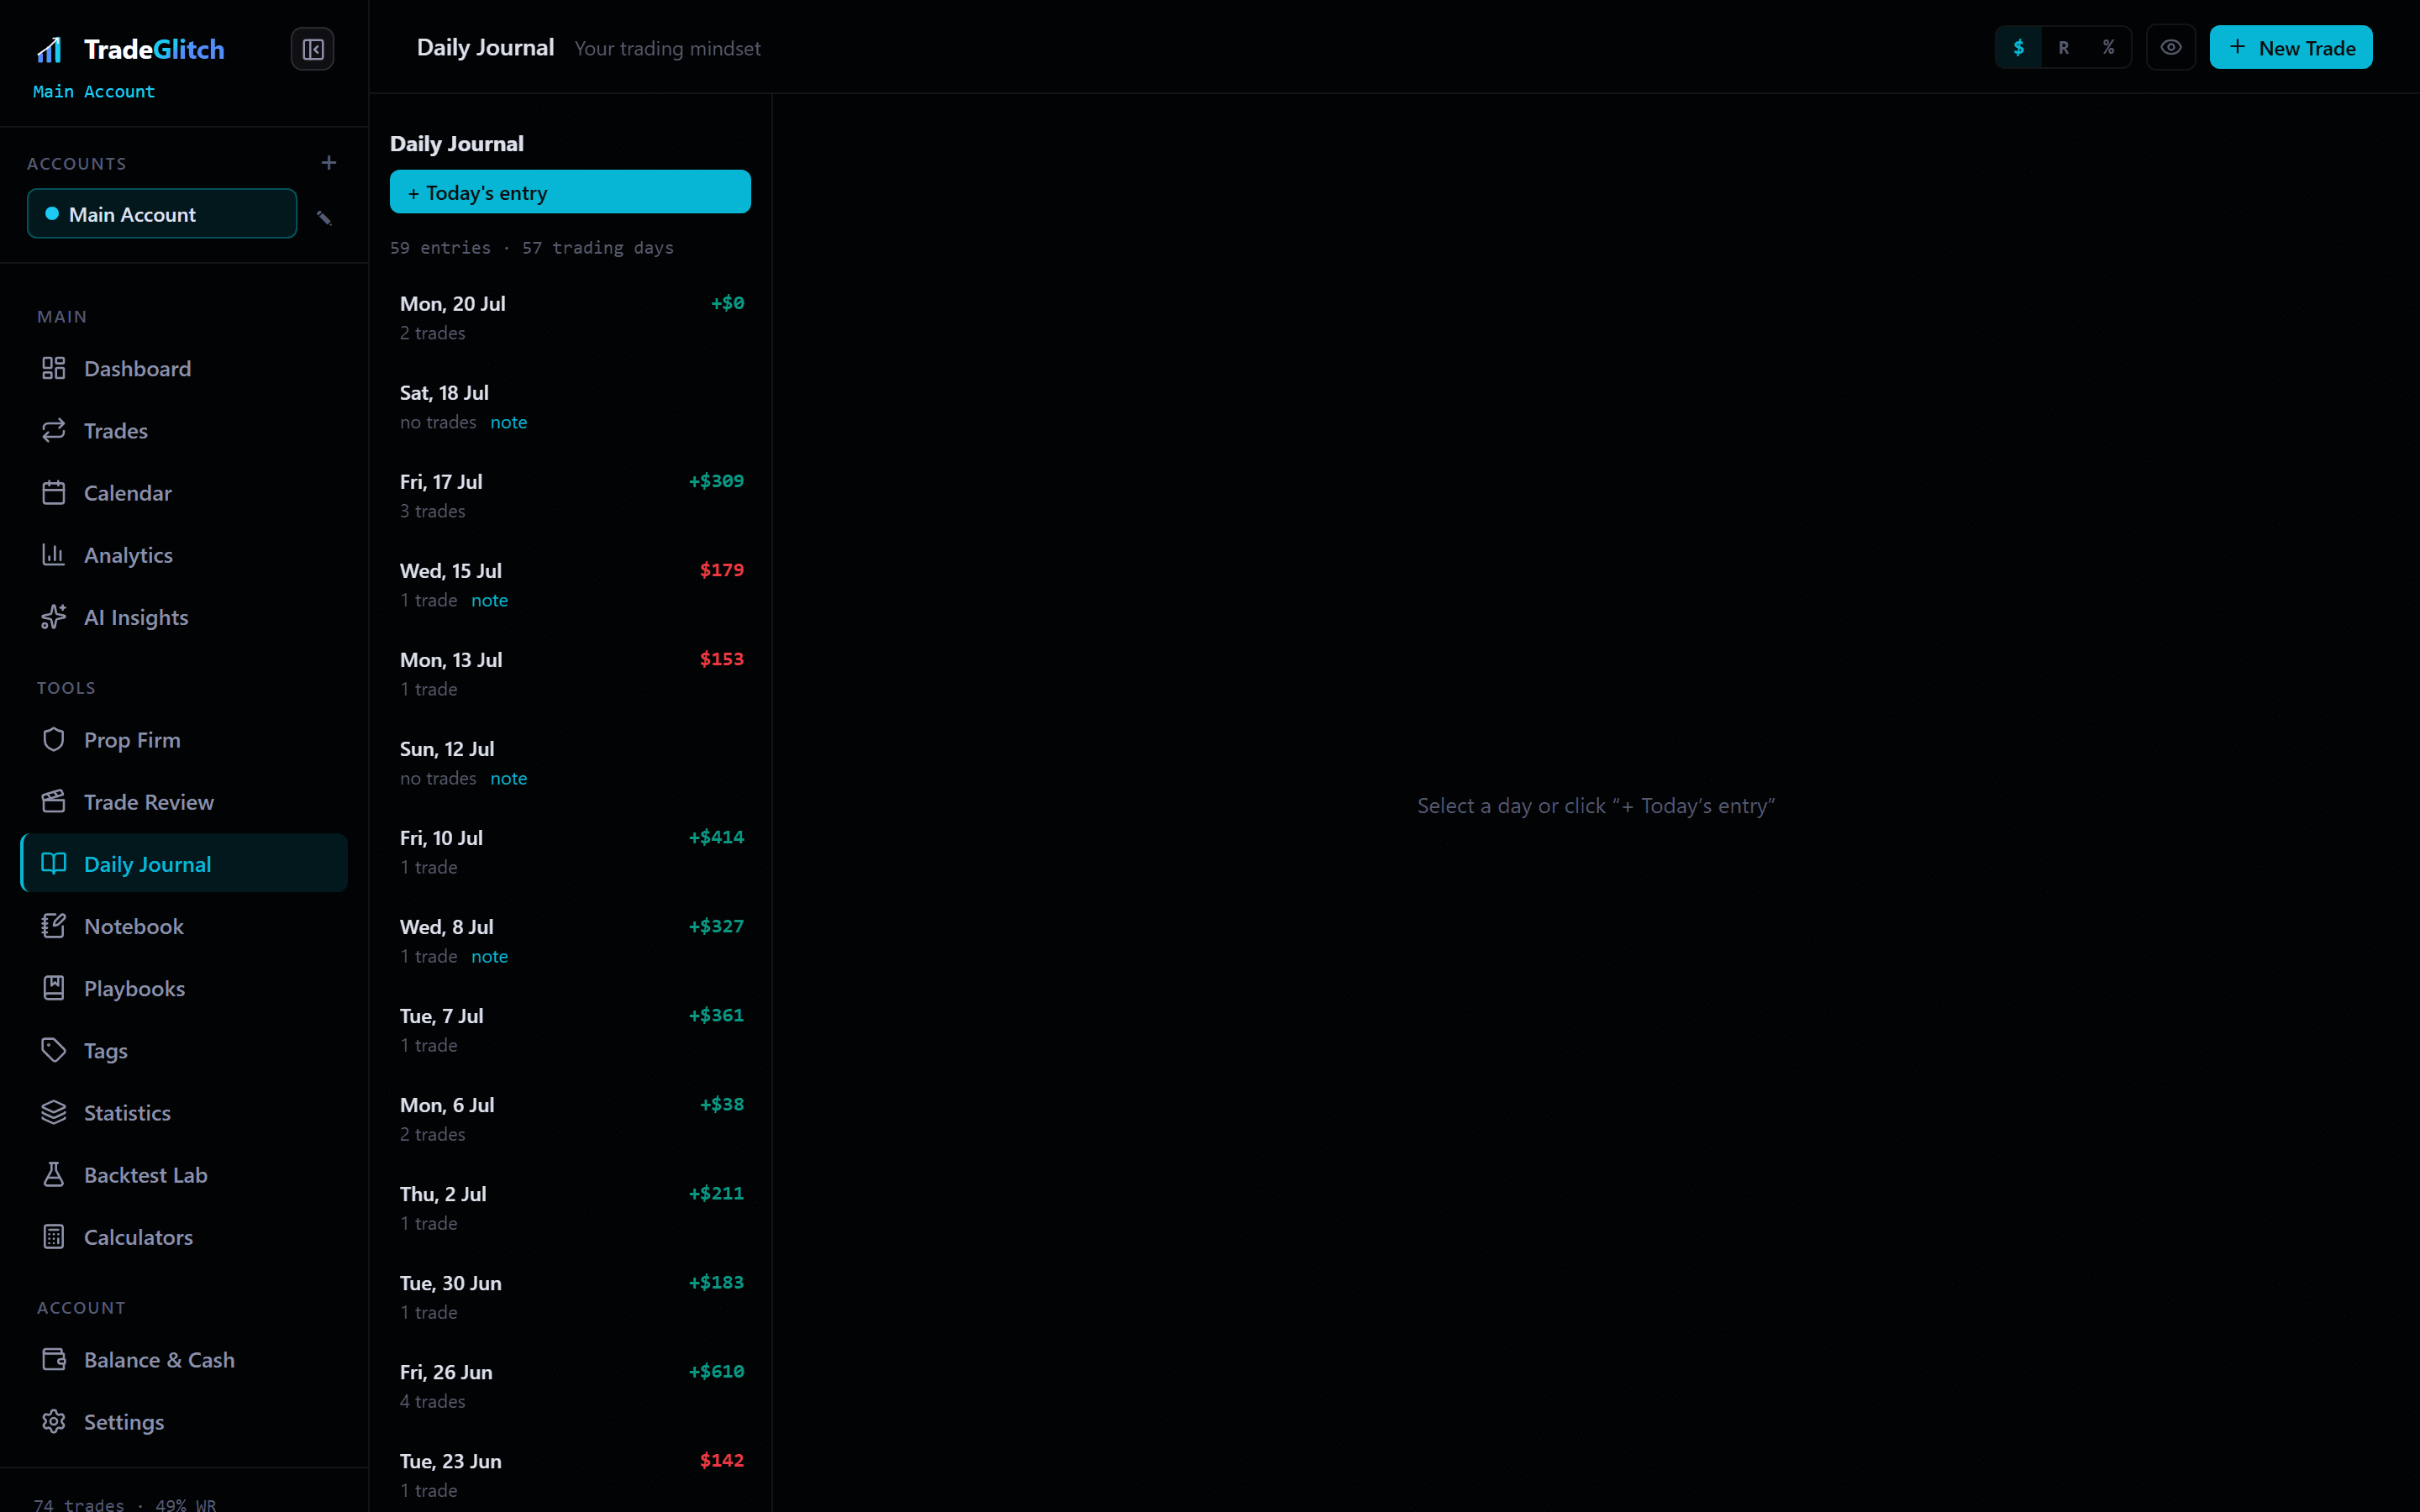
Task: Navigate to Trade Review
Action: [x=184, y=801]
